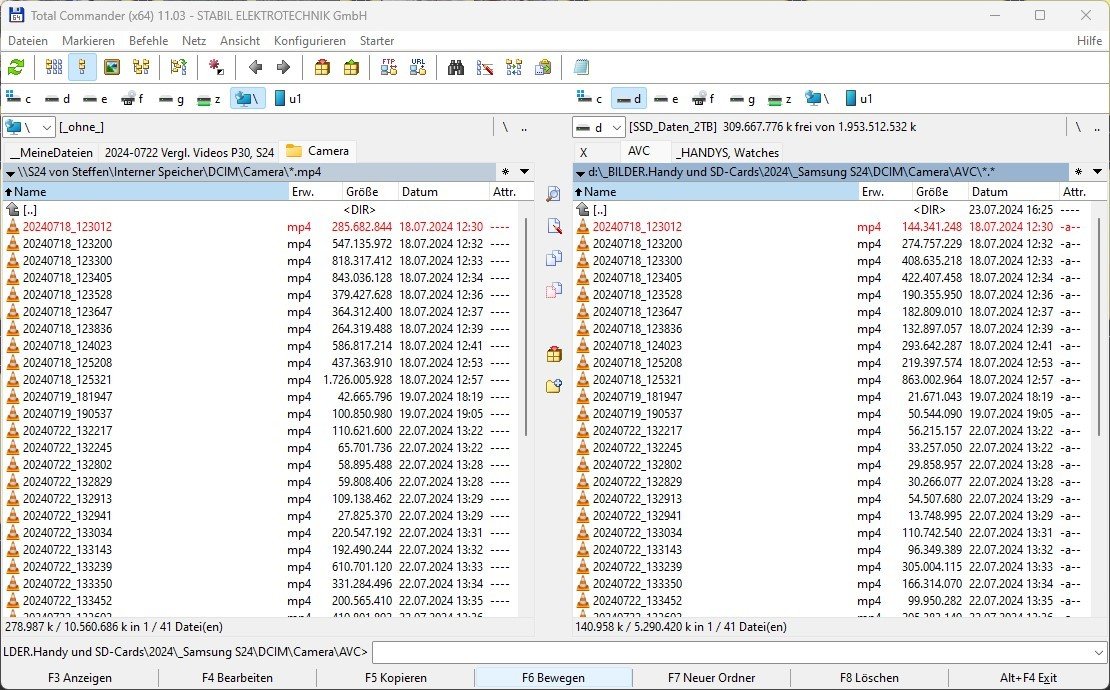Click the green refresh arrows toolbar icon
This screenshot has height=690, width=1110.
16,68
